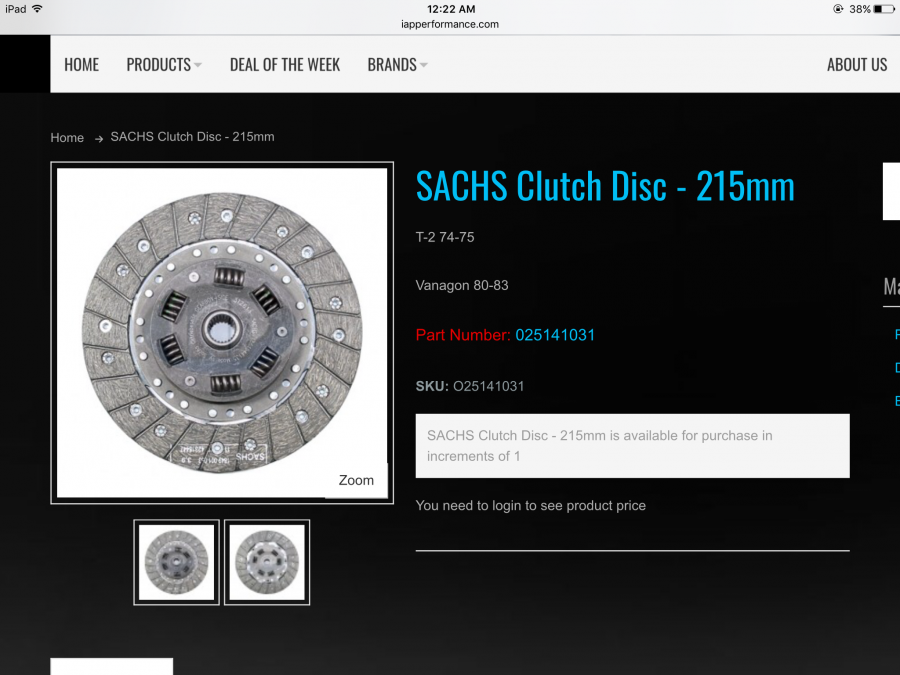The height and width of the screenshot is (675, 900).
Task: Click the SACHS Clutch Disc - 215mm title
Action: pyautogui.click(x=605, y=187)
